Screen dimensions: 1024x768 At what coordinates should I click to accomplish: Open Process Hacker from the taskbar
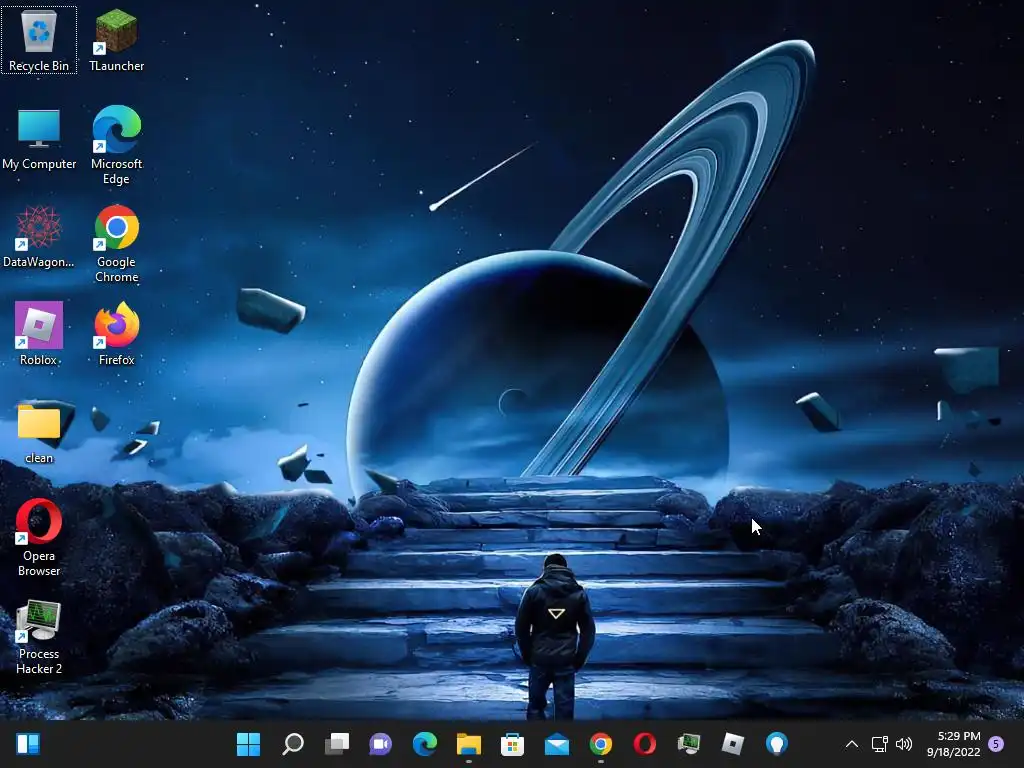coord(689,743)
